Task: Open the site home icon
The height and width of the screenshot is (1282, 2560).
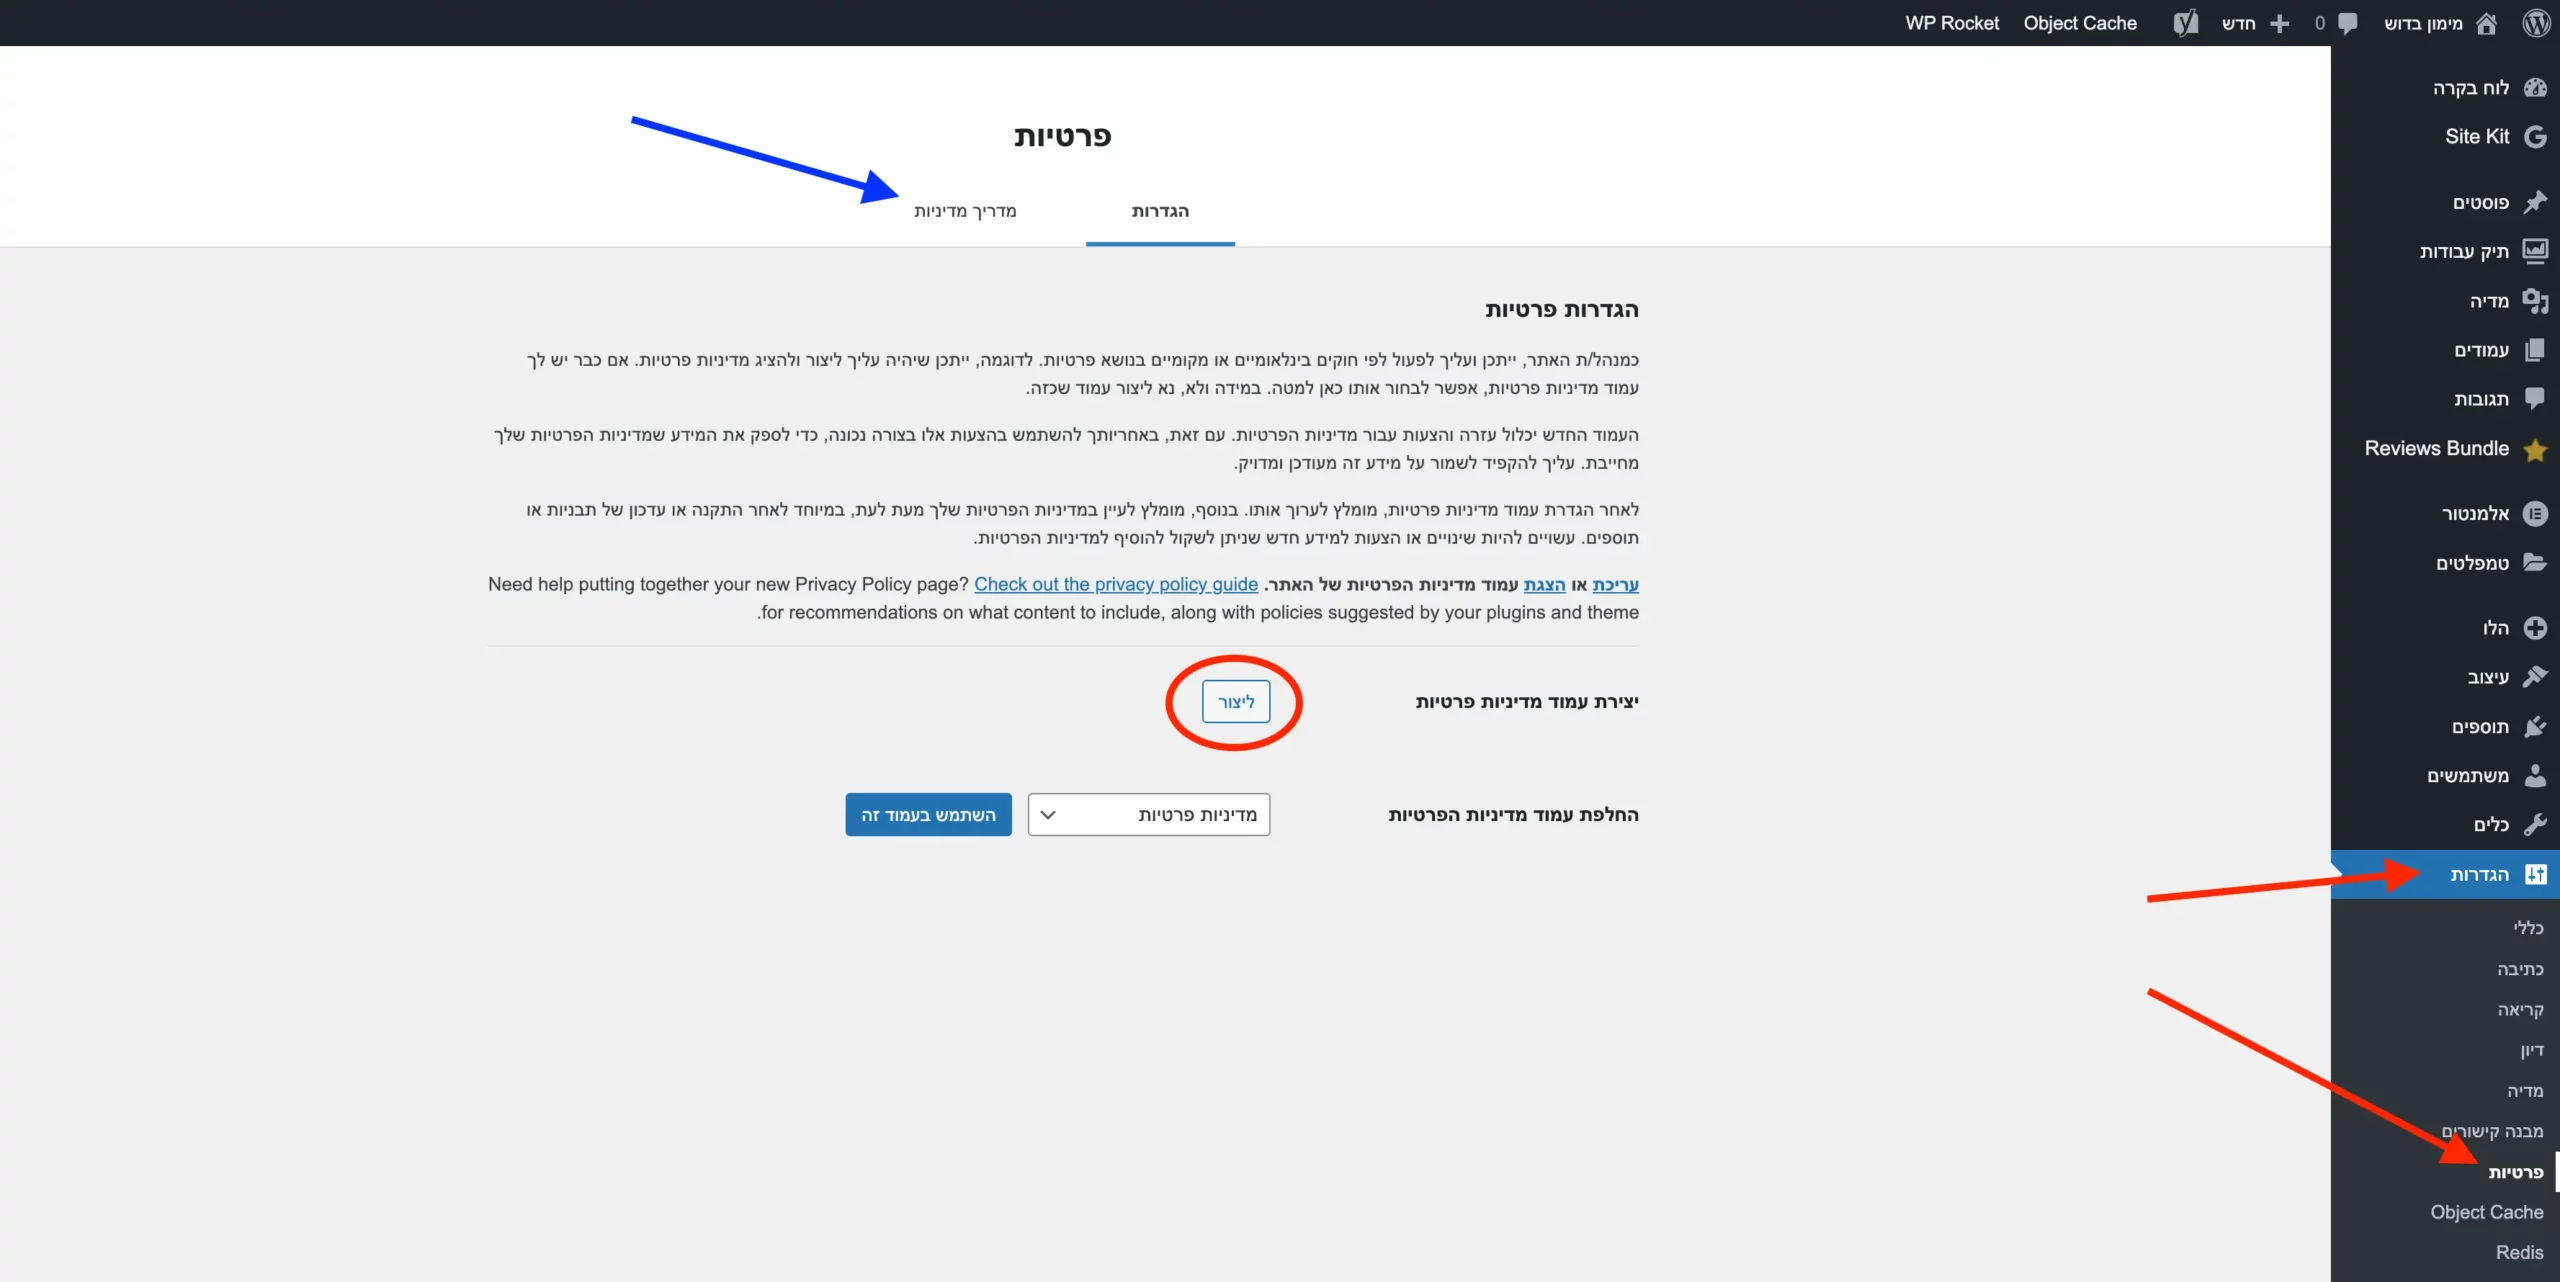Action: (2487, 23)
